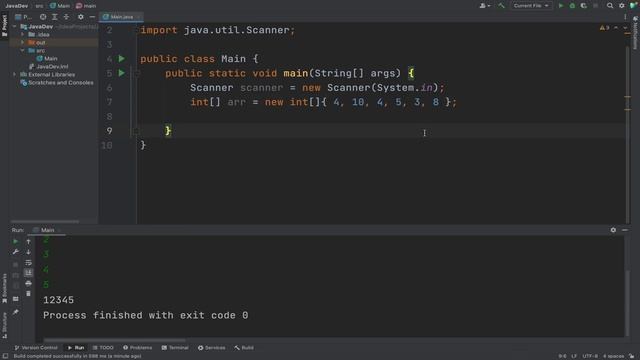
Task: Open the Current File run configuration dropdown
Action: pyautogui.click(x=531, y=6)
